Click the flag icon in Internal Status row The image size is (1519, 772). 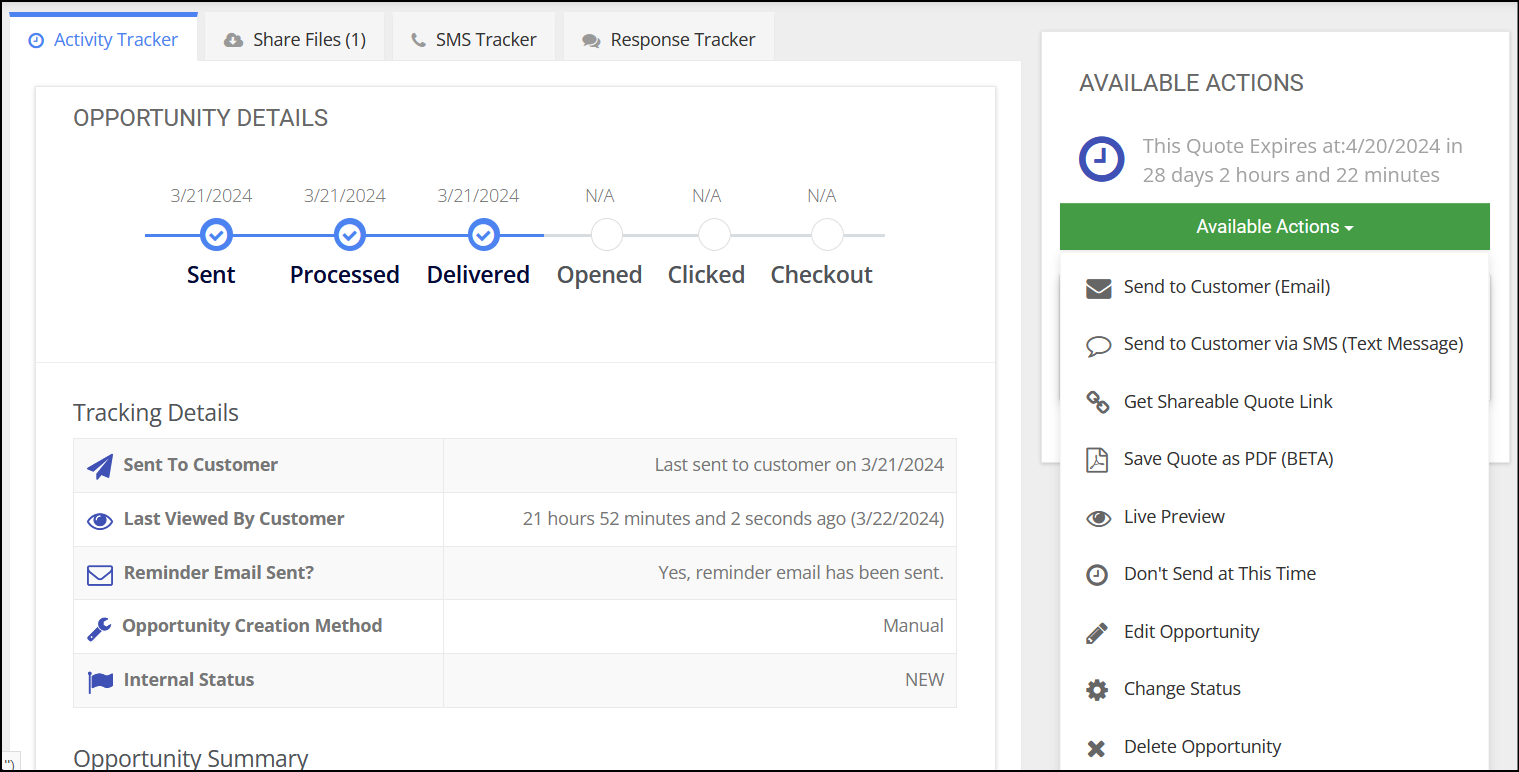pyautogui.click(x=100, y=682)
